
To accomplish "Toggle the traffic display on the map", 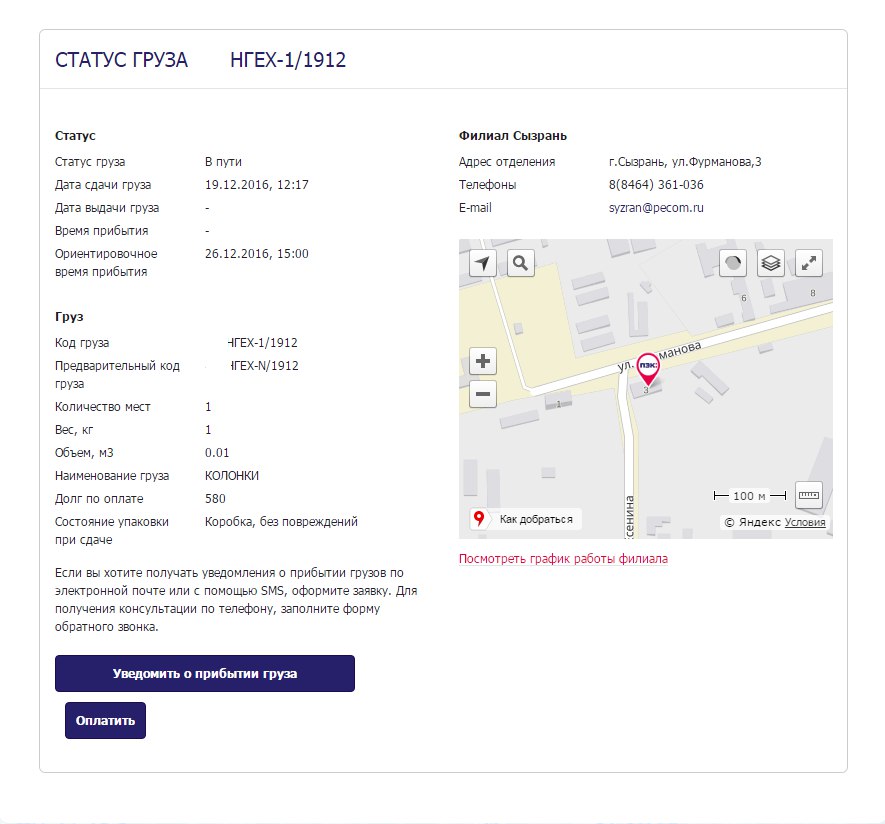I will pos(734,263).
